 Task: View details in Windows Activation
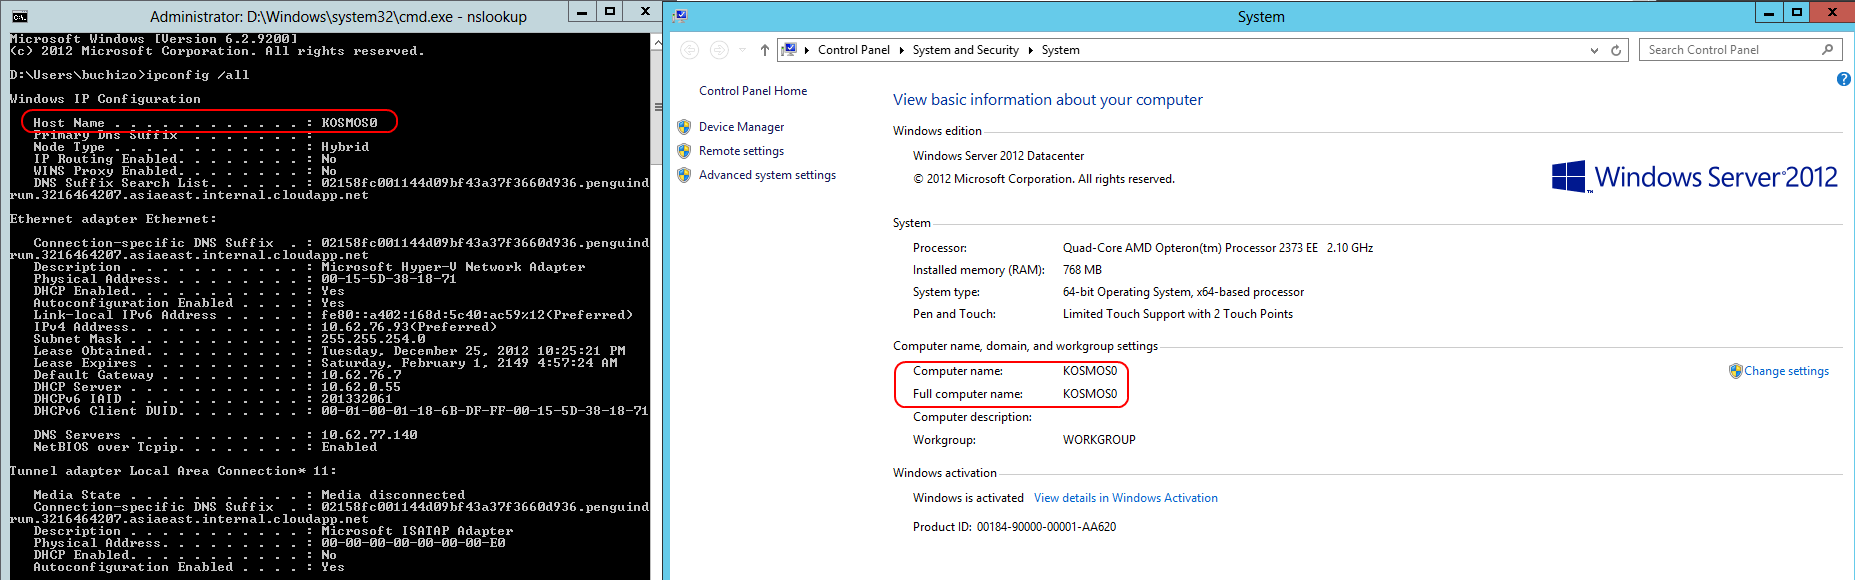(1125, 498)
